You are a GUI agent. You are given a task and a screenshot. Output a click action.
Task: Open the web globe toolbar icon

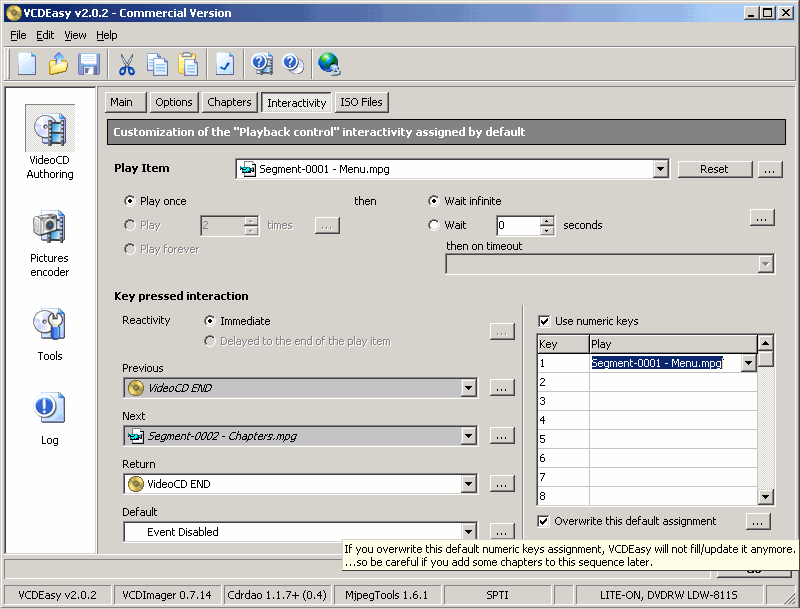point(328,64)
